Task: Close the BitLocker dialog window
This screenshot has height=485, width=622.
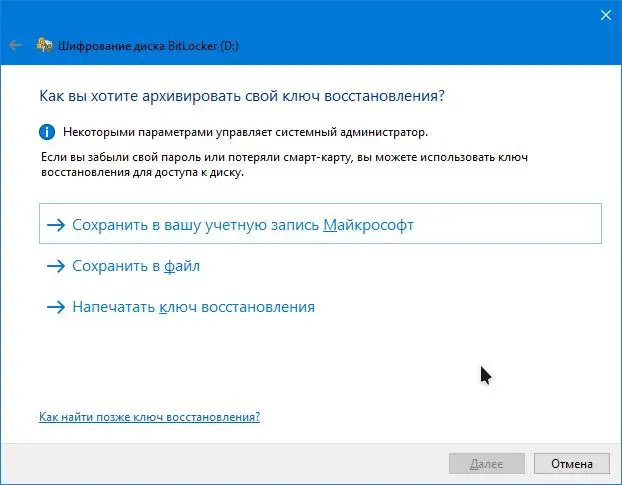Action: pos(606,15)
